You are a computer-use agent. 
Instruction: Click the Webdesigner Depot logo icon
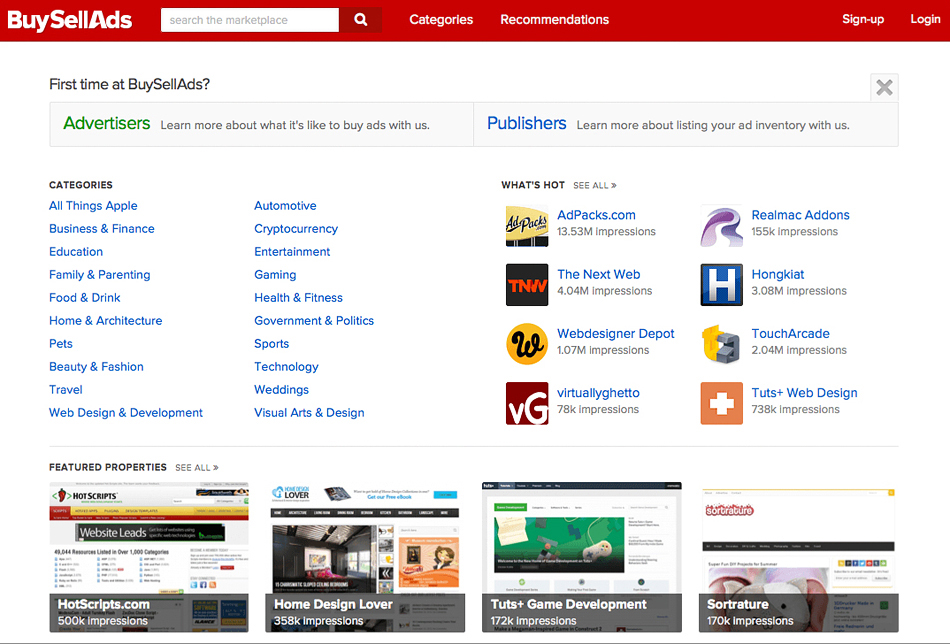(527, 344)
